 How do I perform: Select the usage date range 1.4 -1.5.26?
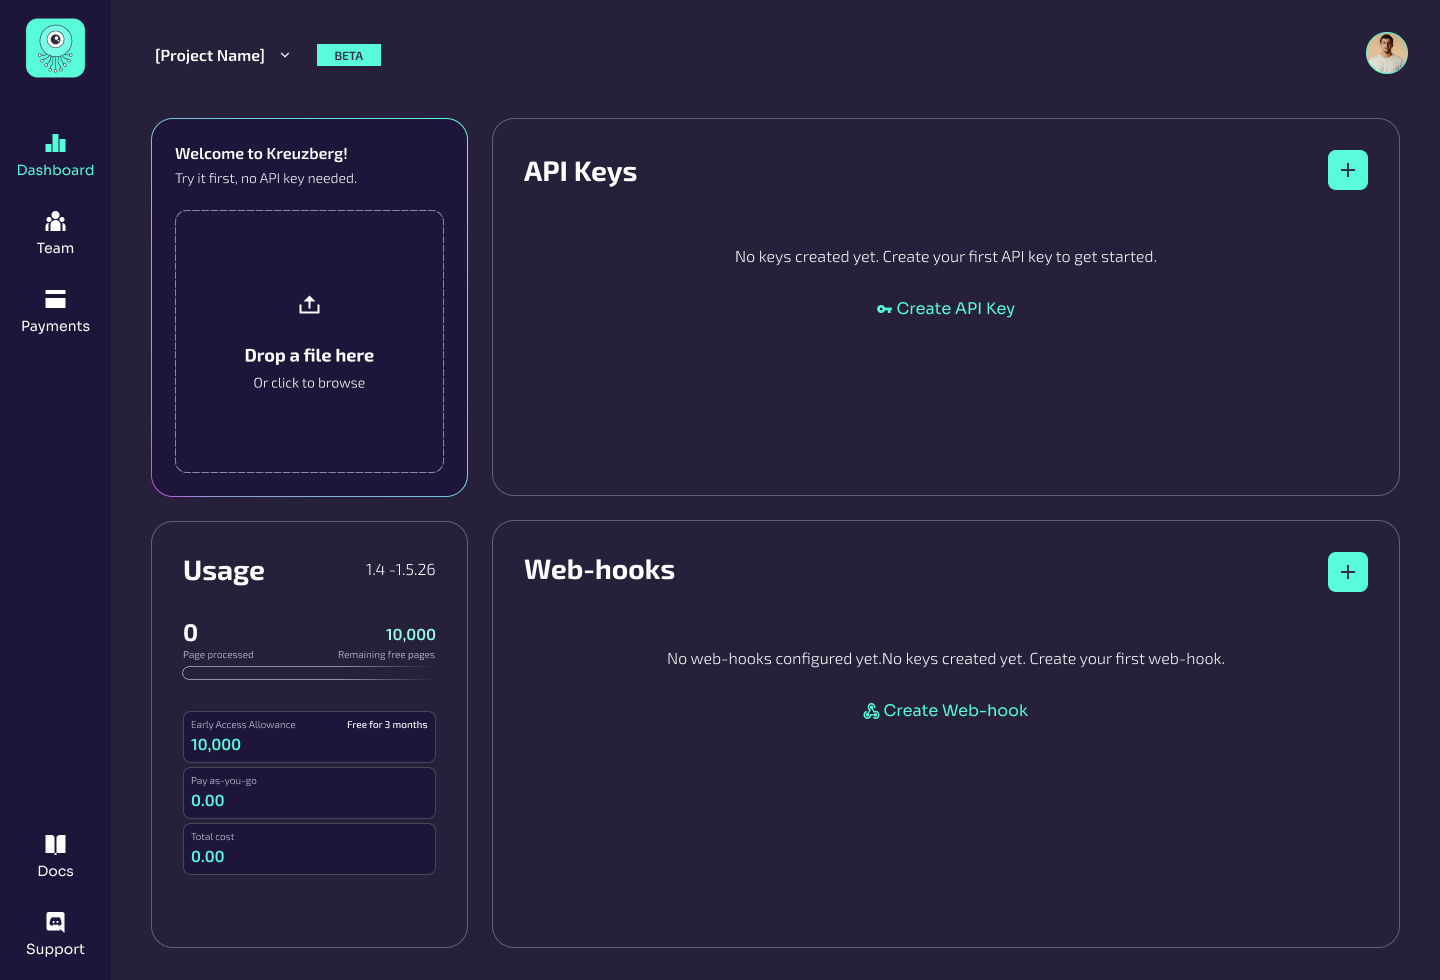(400, 569)
